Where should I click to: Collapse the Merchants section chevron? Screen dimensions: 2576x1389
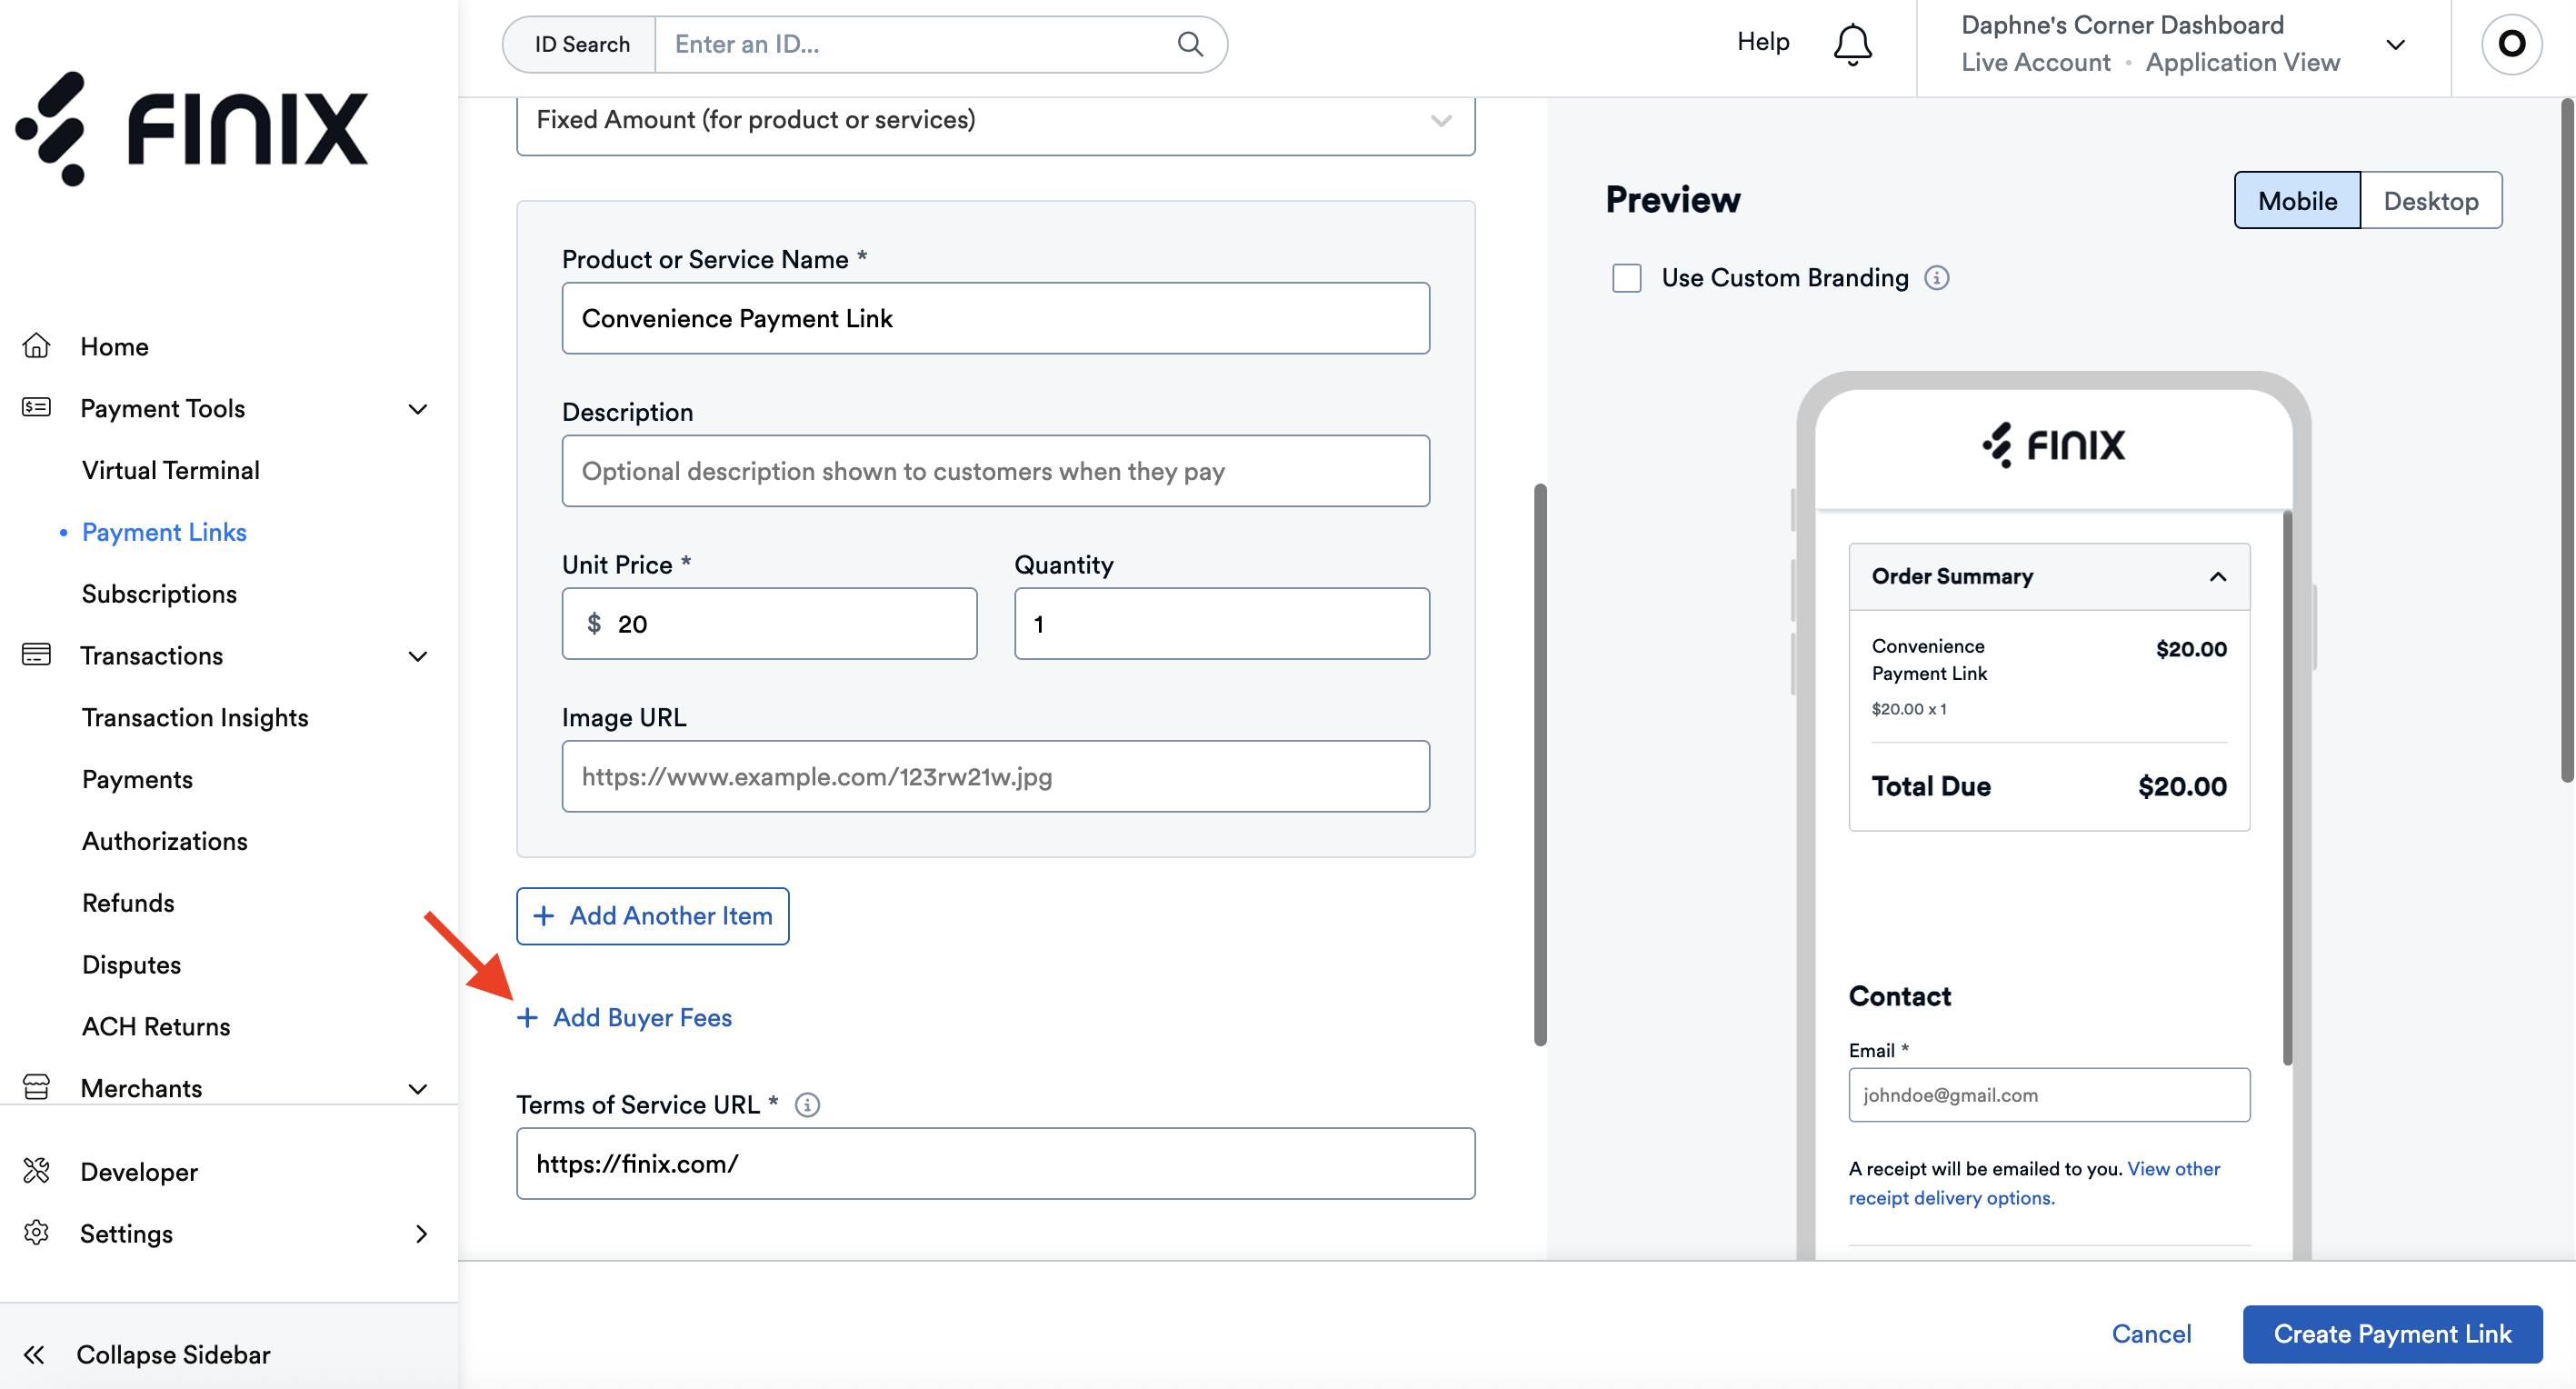pos(418,1088)
